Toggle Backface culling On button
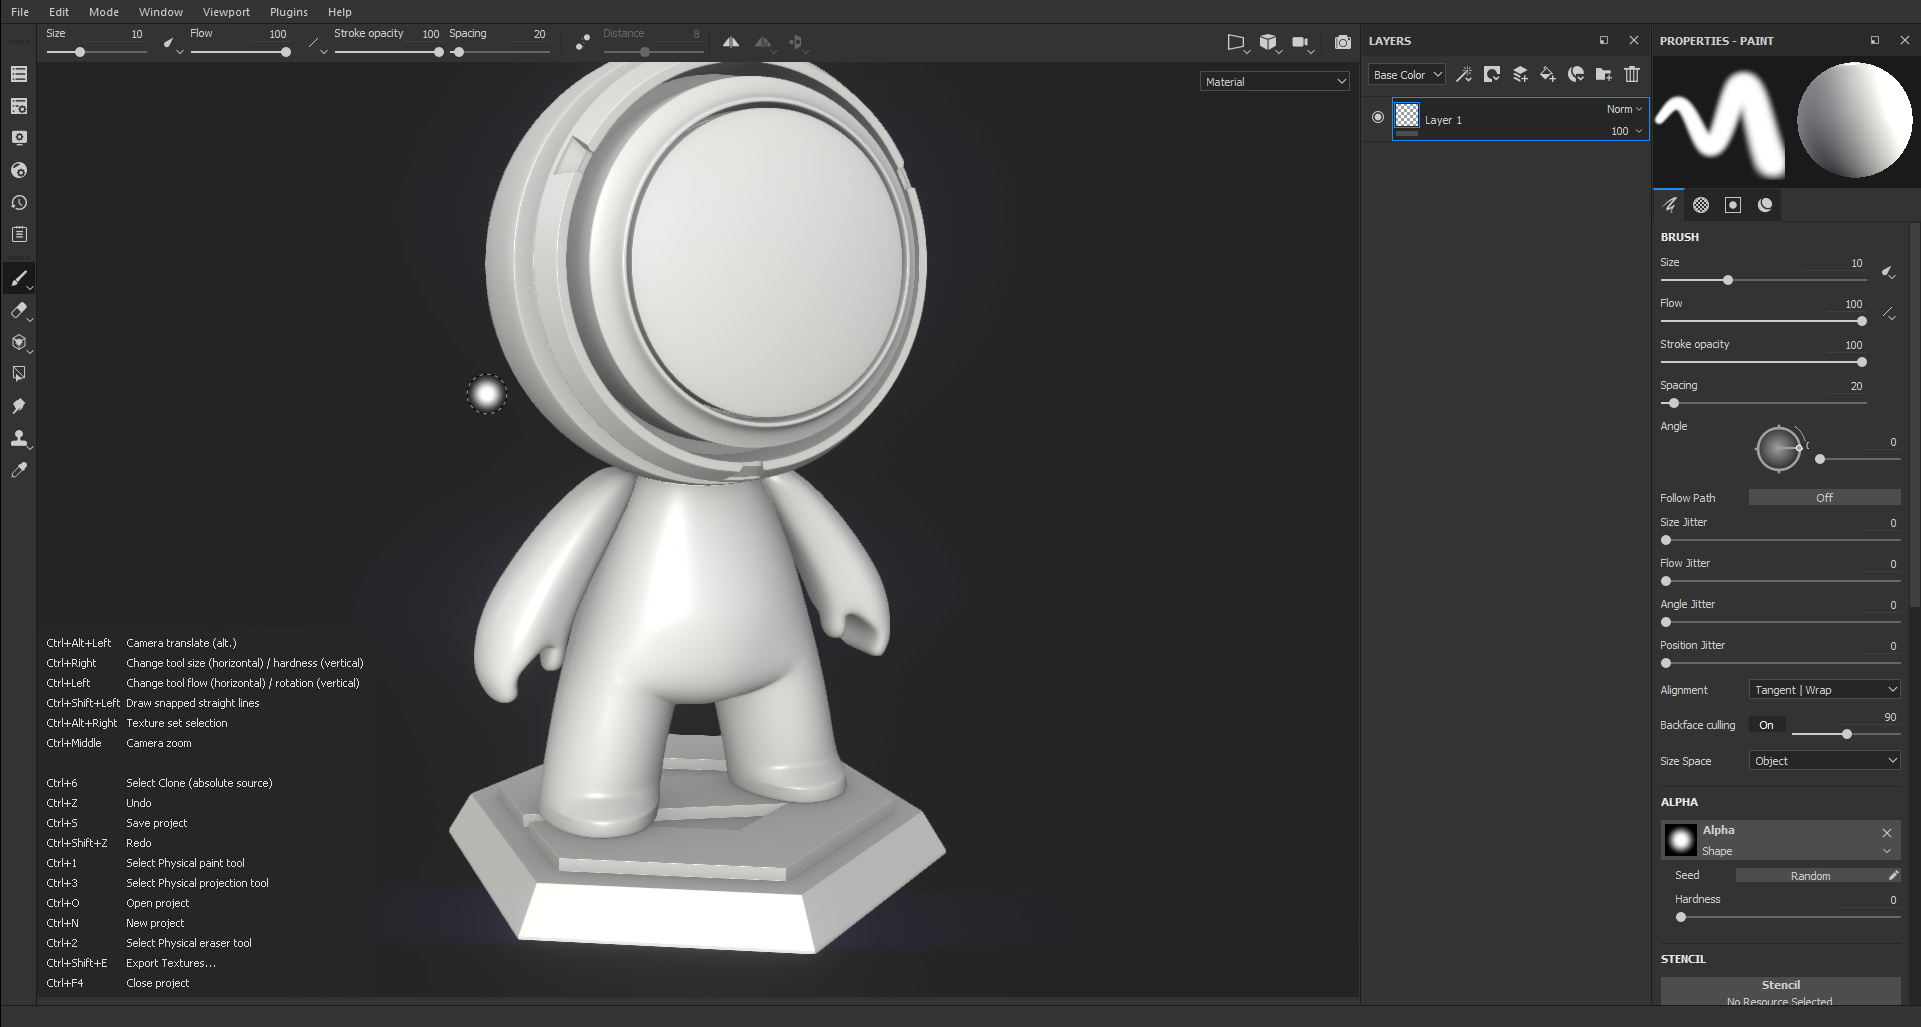 point(1766,725)
